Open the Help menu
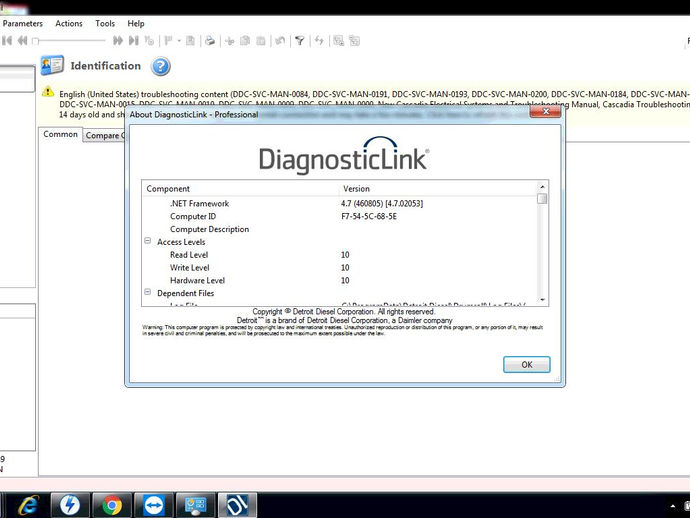This screenshot has width=690, height=518. (x=136, y=23)
